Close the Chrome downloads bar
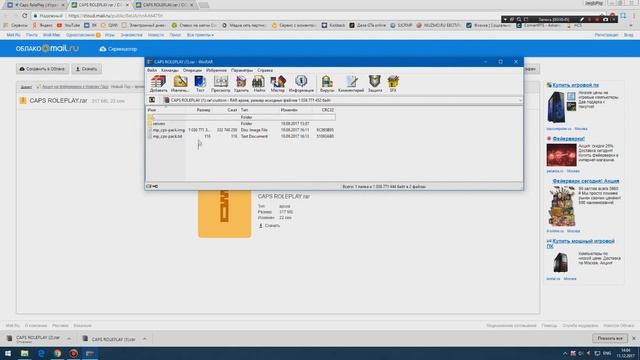 [633, 338]
